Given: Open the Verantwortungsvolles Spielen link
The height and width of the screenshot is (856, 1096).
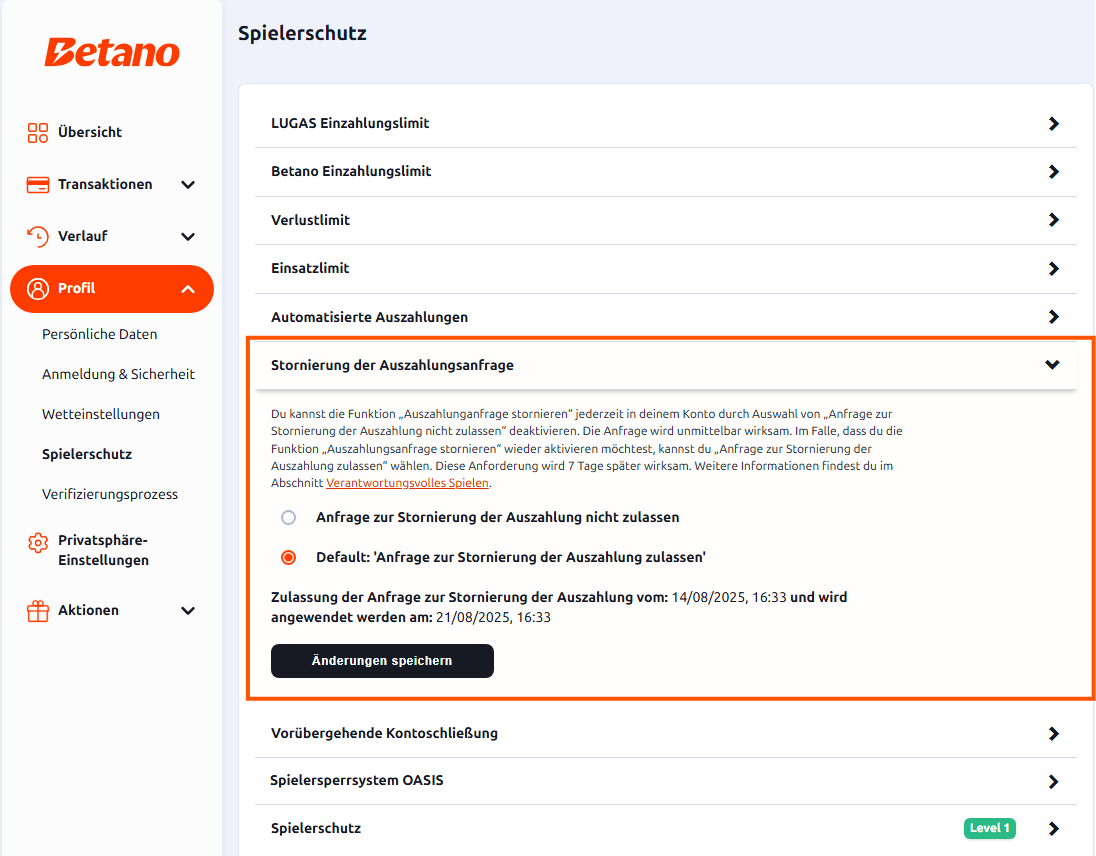Looking at the screenshot, I should (407, 483).
